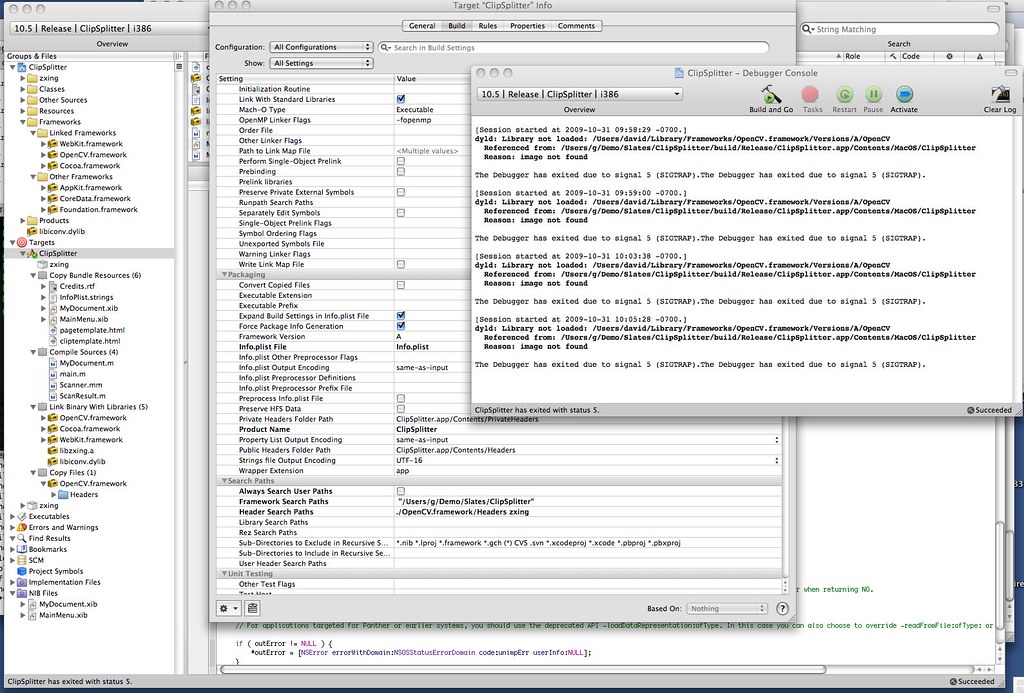Click the icon button beside the gear menu
This screenshot has width=1024, height=693.
coord(253,608)
